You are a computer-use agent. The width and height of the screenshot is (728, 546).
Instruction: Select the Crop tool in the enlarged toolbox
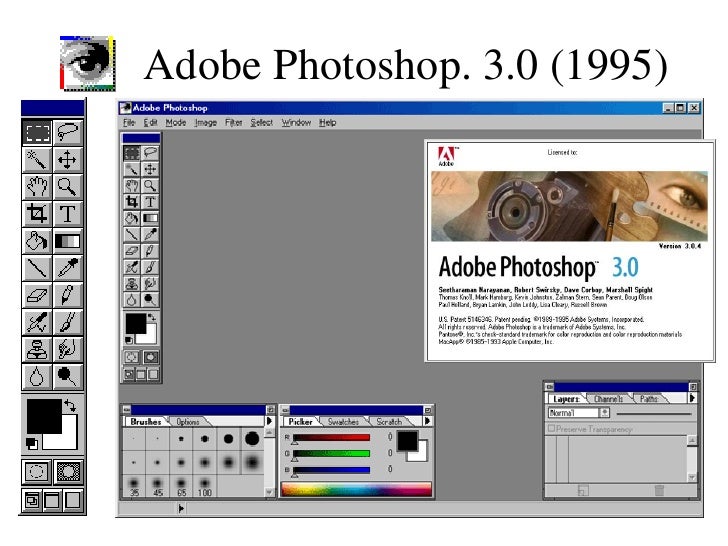tap(38, 214)
